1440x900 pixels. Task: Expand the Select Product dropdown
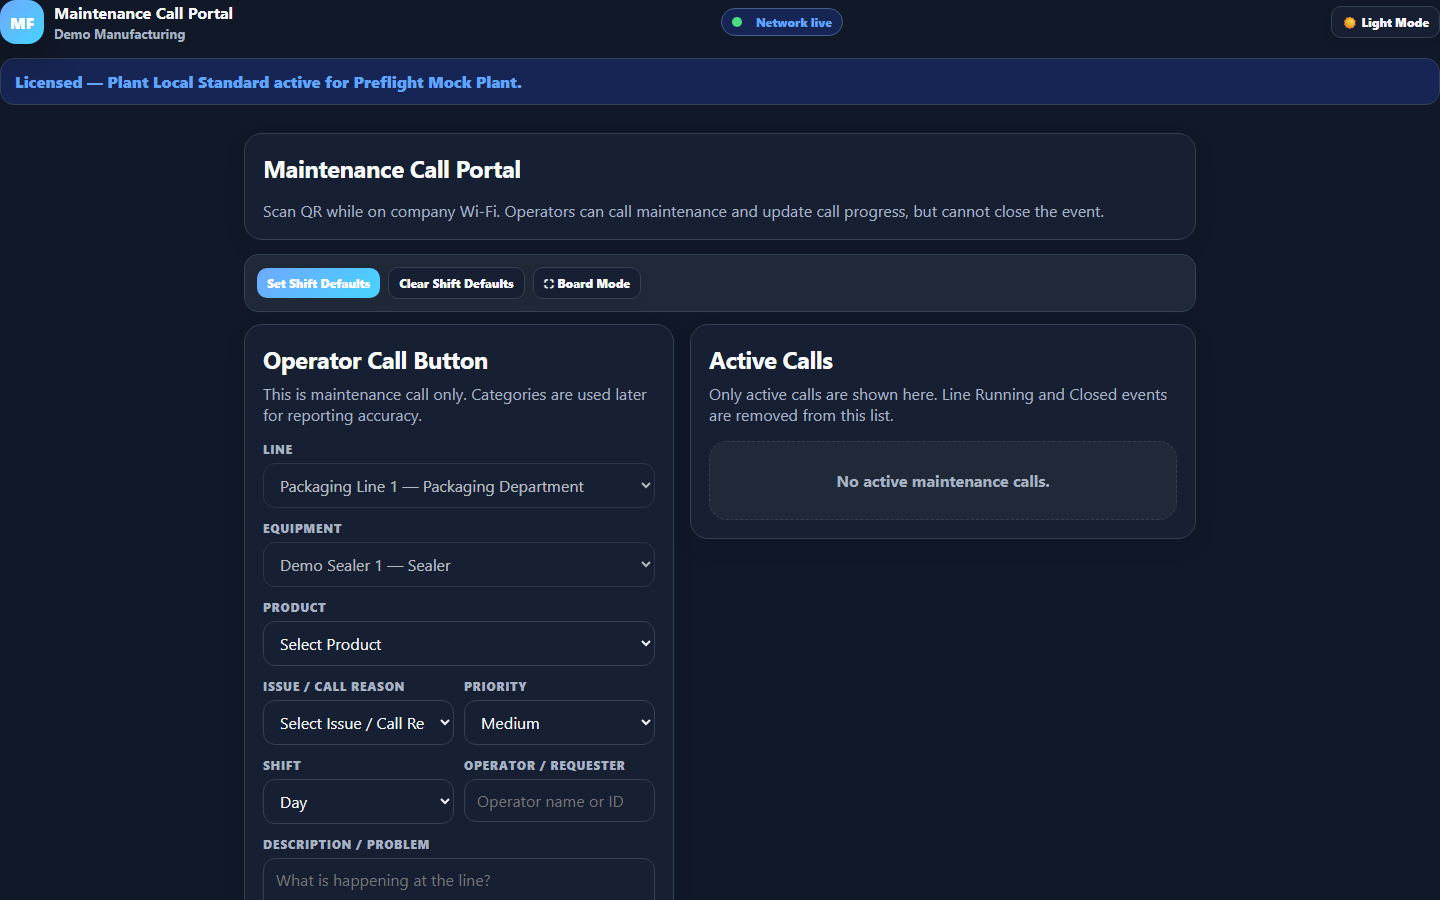[459, 644]
